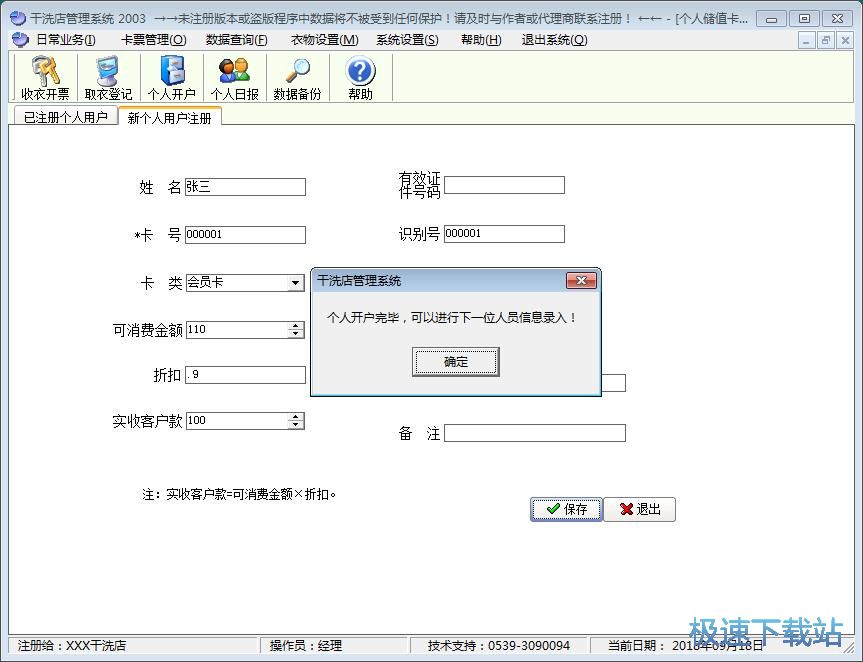Close the 干洗店管理系统 message dialog
Image resolution: width=863 pixels, height=662 pixels.
click(581, 281)
